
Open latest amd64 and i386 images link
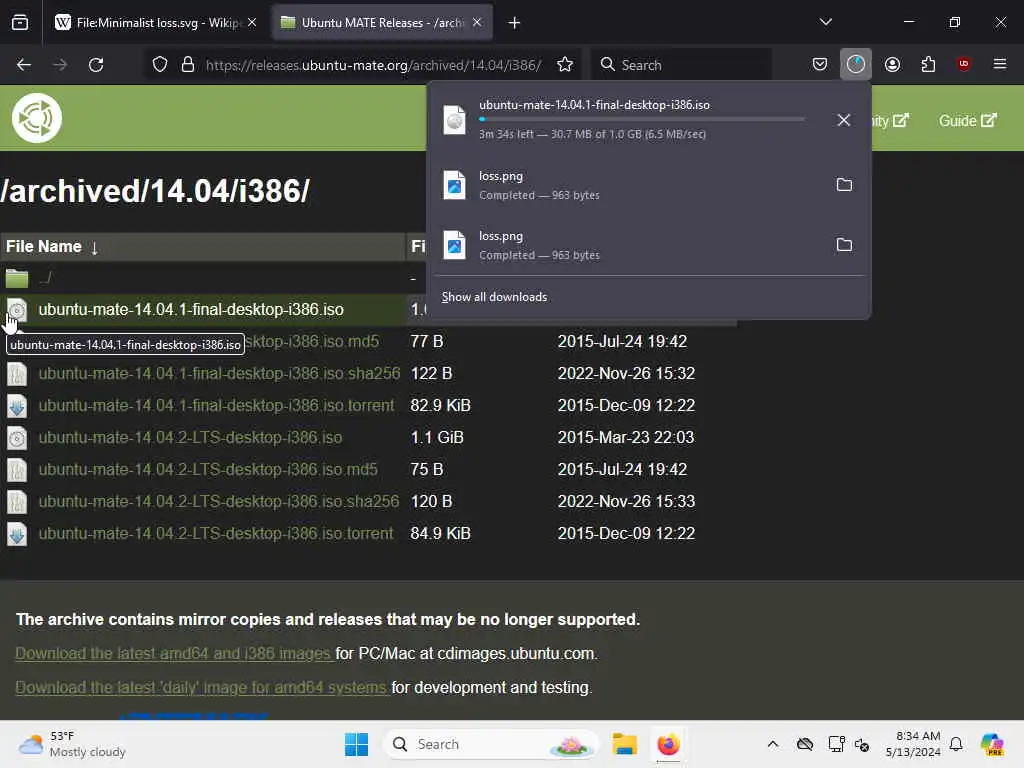174,654
